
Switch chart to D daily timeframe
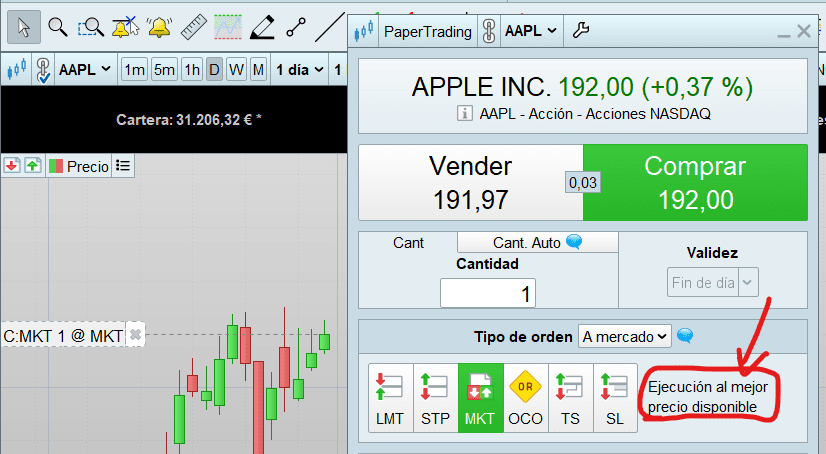(214, 70)
